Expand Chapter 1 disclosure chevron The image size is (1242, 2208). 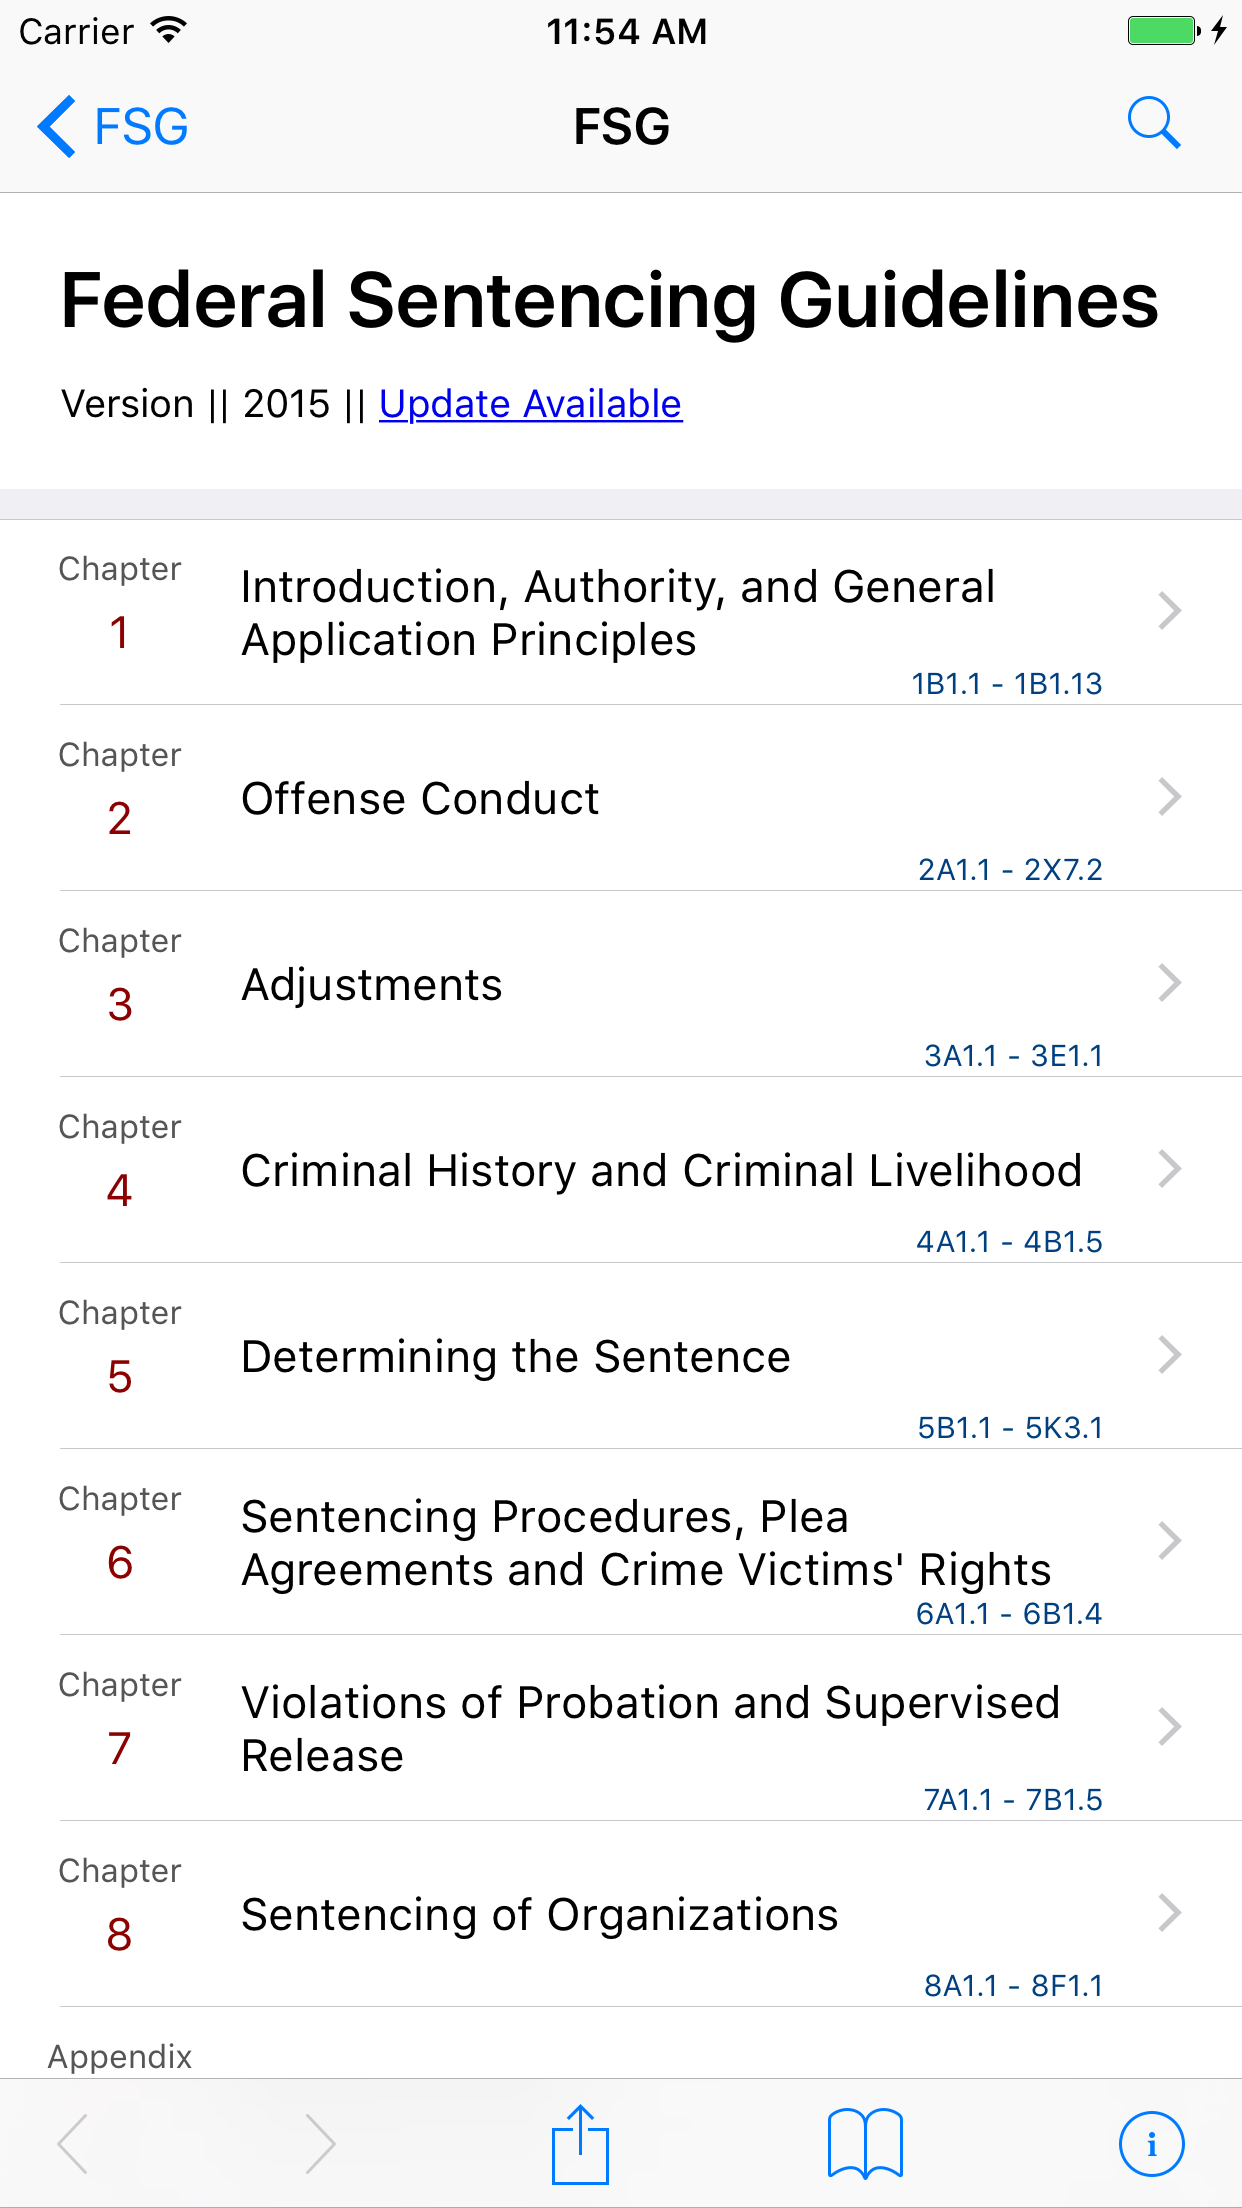coord(1170,610)
